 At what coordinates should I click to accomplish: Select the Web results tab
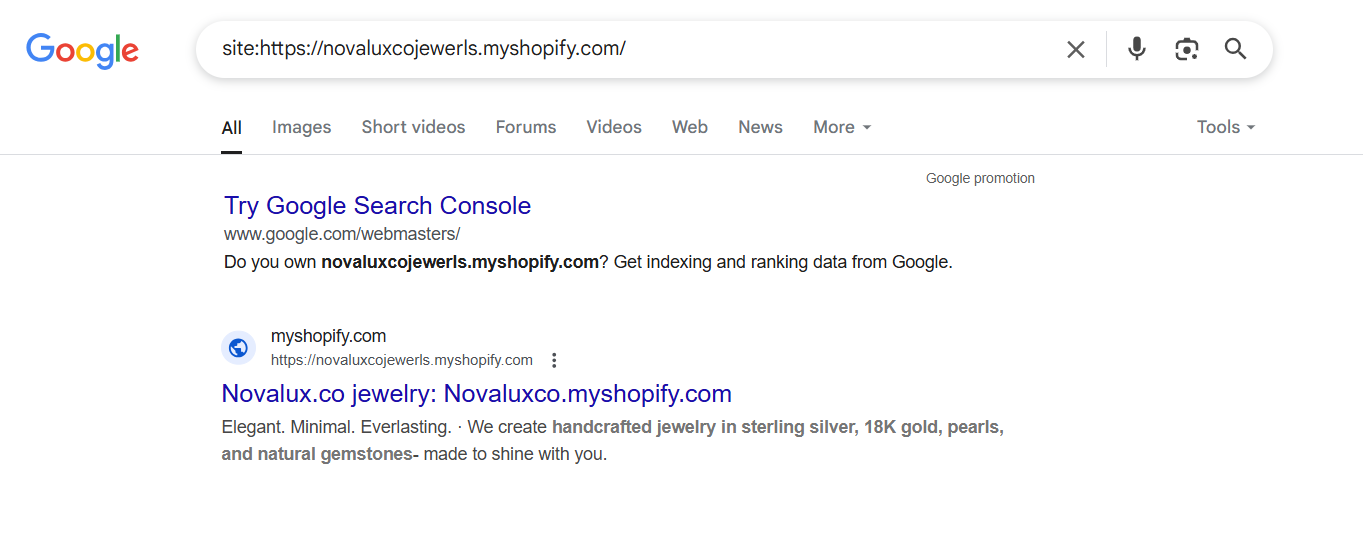coord(689,127)
